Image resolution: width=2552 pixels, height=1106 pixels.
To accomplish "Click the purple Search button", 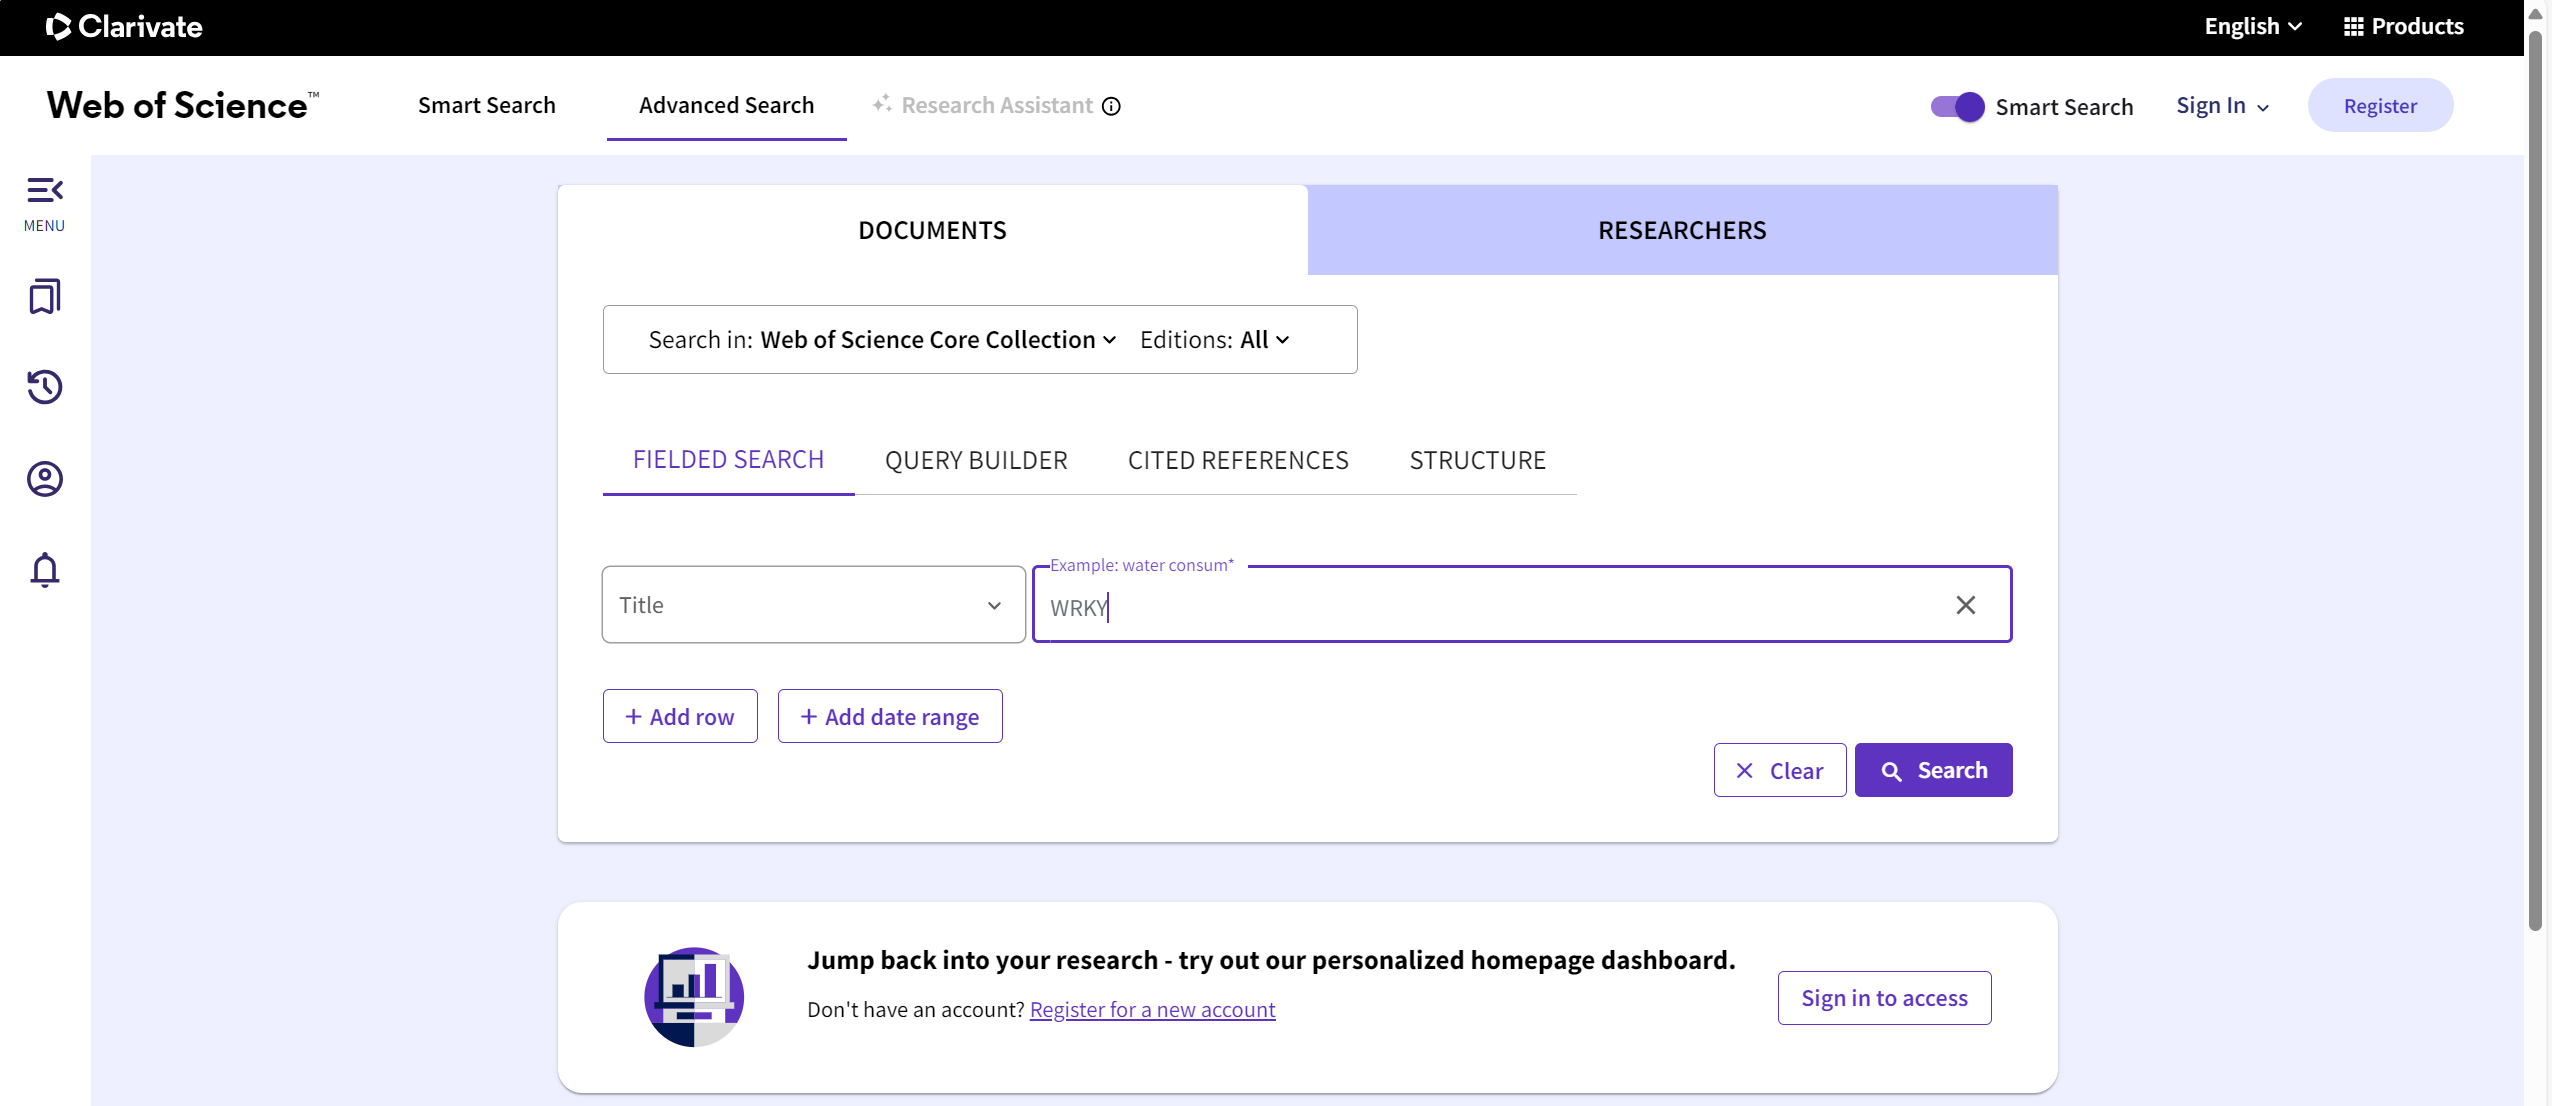I will point(1933,770).
